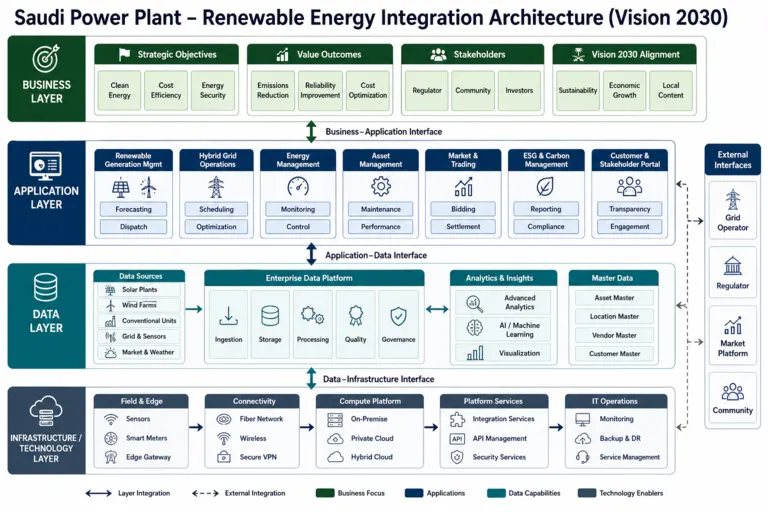Viewport: 768px width, 512px height.
Task: Click the gear icon in Asset Management
Action: 381,187
